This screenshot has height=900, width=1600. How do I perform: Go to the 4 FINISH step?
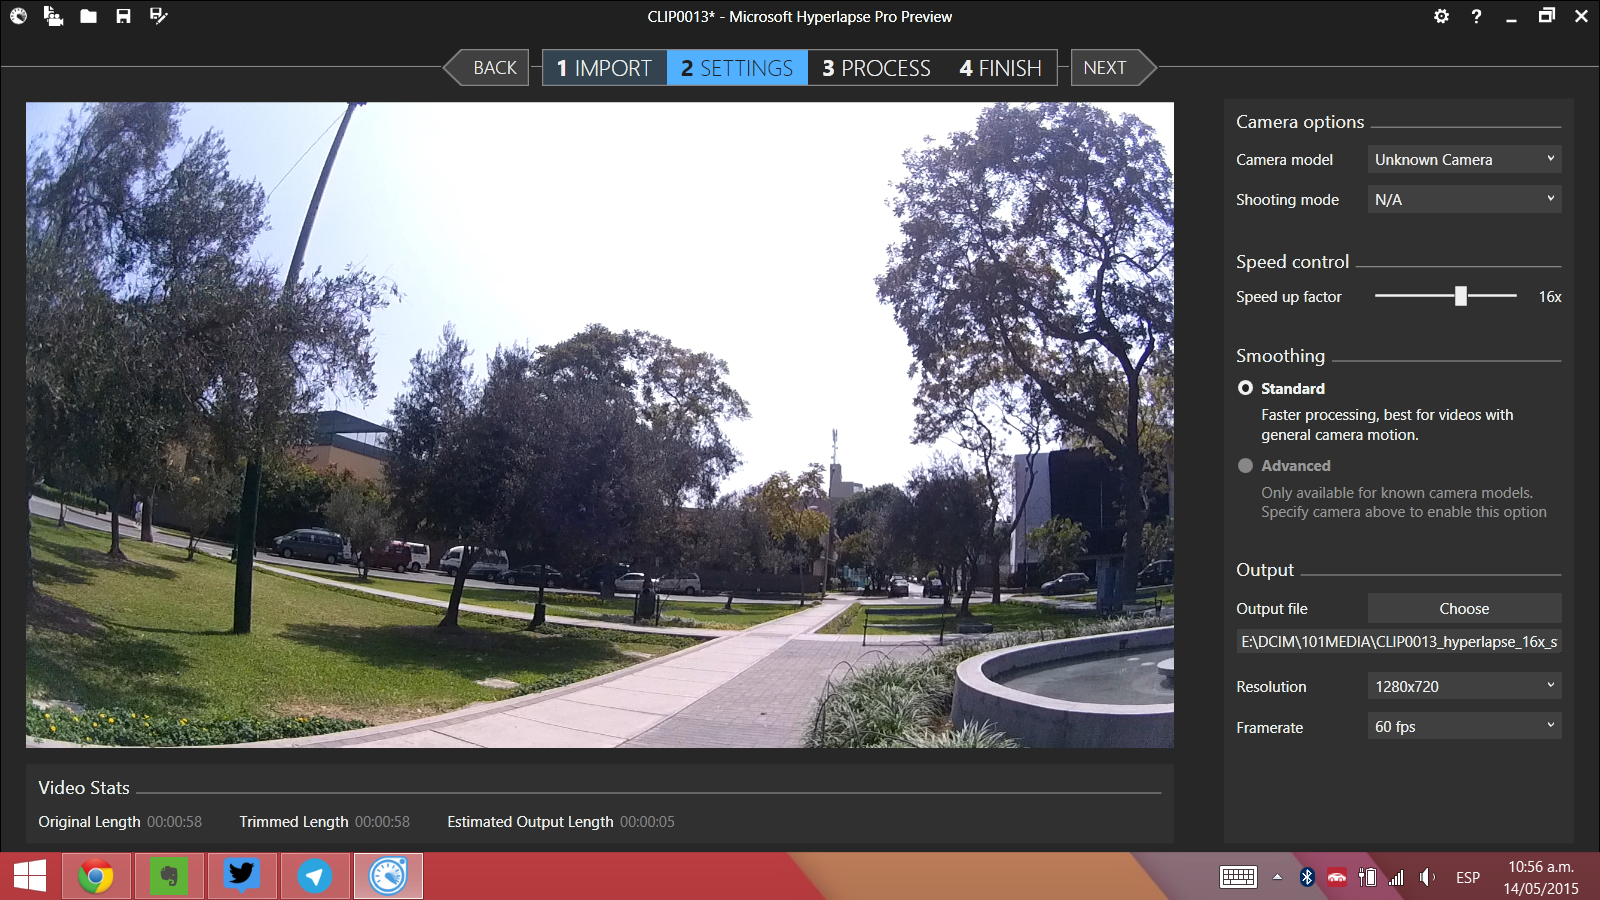point(1000,68)
